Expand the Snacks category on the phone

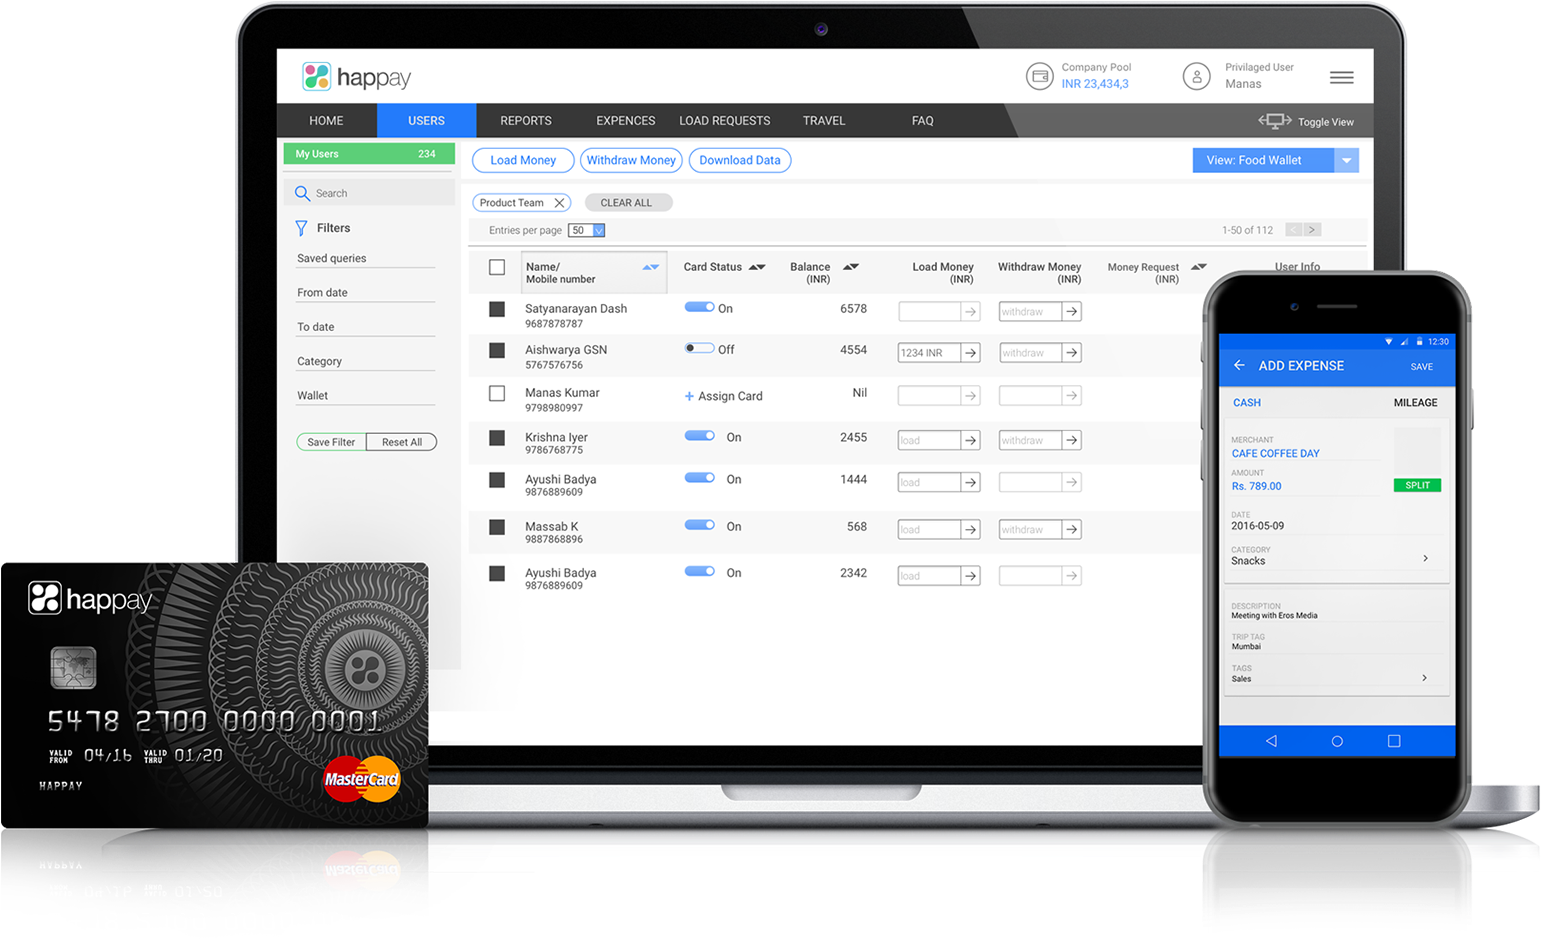click(x=1427, y=557)
